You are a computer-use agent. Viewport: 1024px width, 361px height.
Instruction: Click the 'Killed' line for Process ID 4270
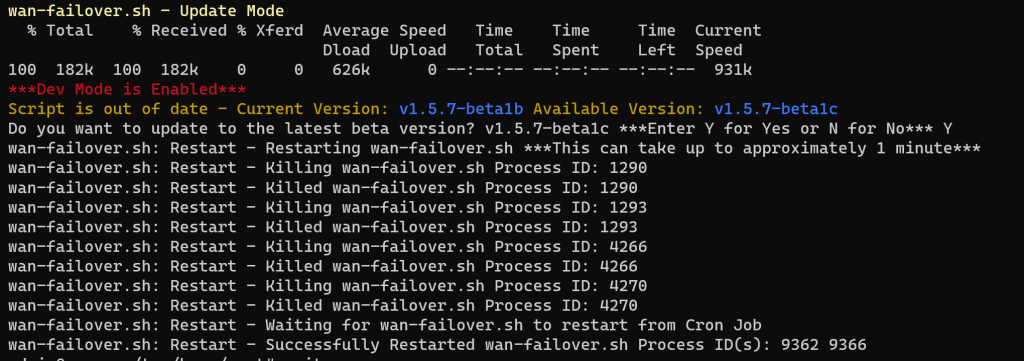click(x=323, y=306)
